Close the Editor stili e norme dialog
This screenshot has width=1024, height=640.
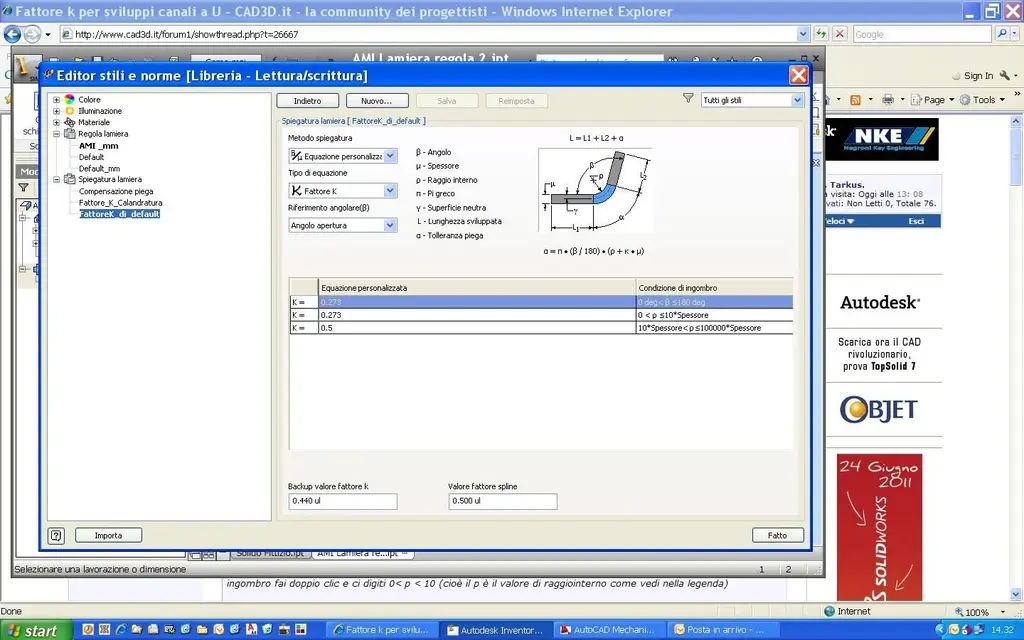798,75
